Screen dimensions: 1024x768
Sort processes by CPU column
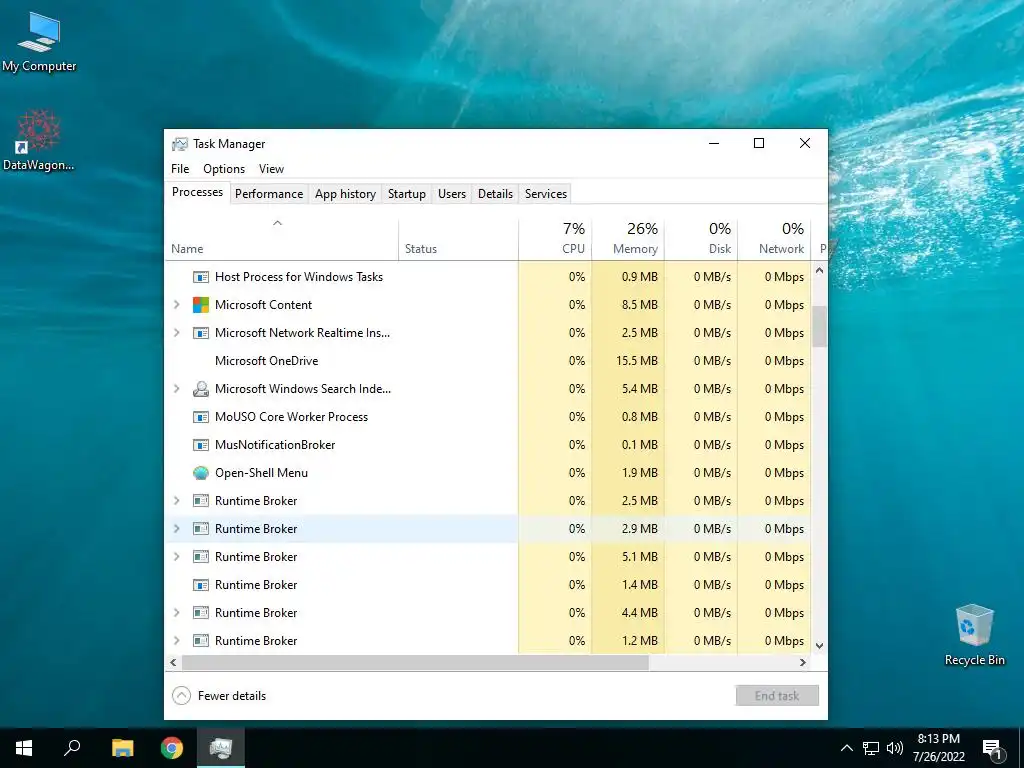tap(555, 239)
